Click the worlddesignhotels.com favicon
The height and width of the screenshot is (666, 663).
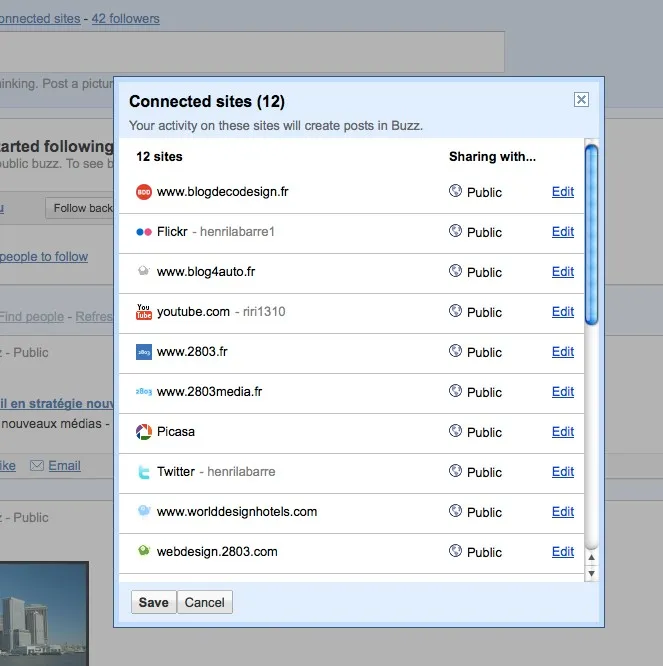click(144, 511)
